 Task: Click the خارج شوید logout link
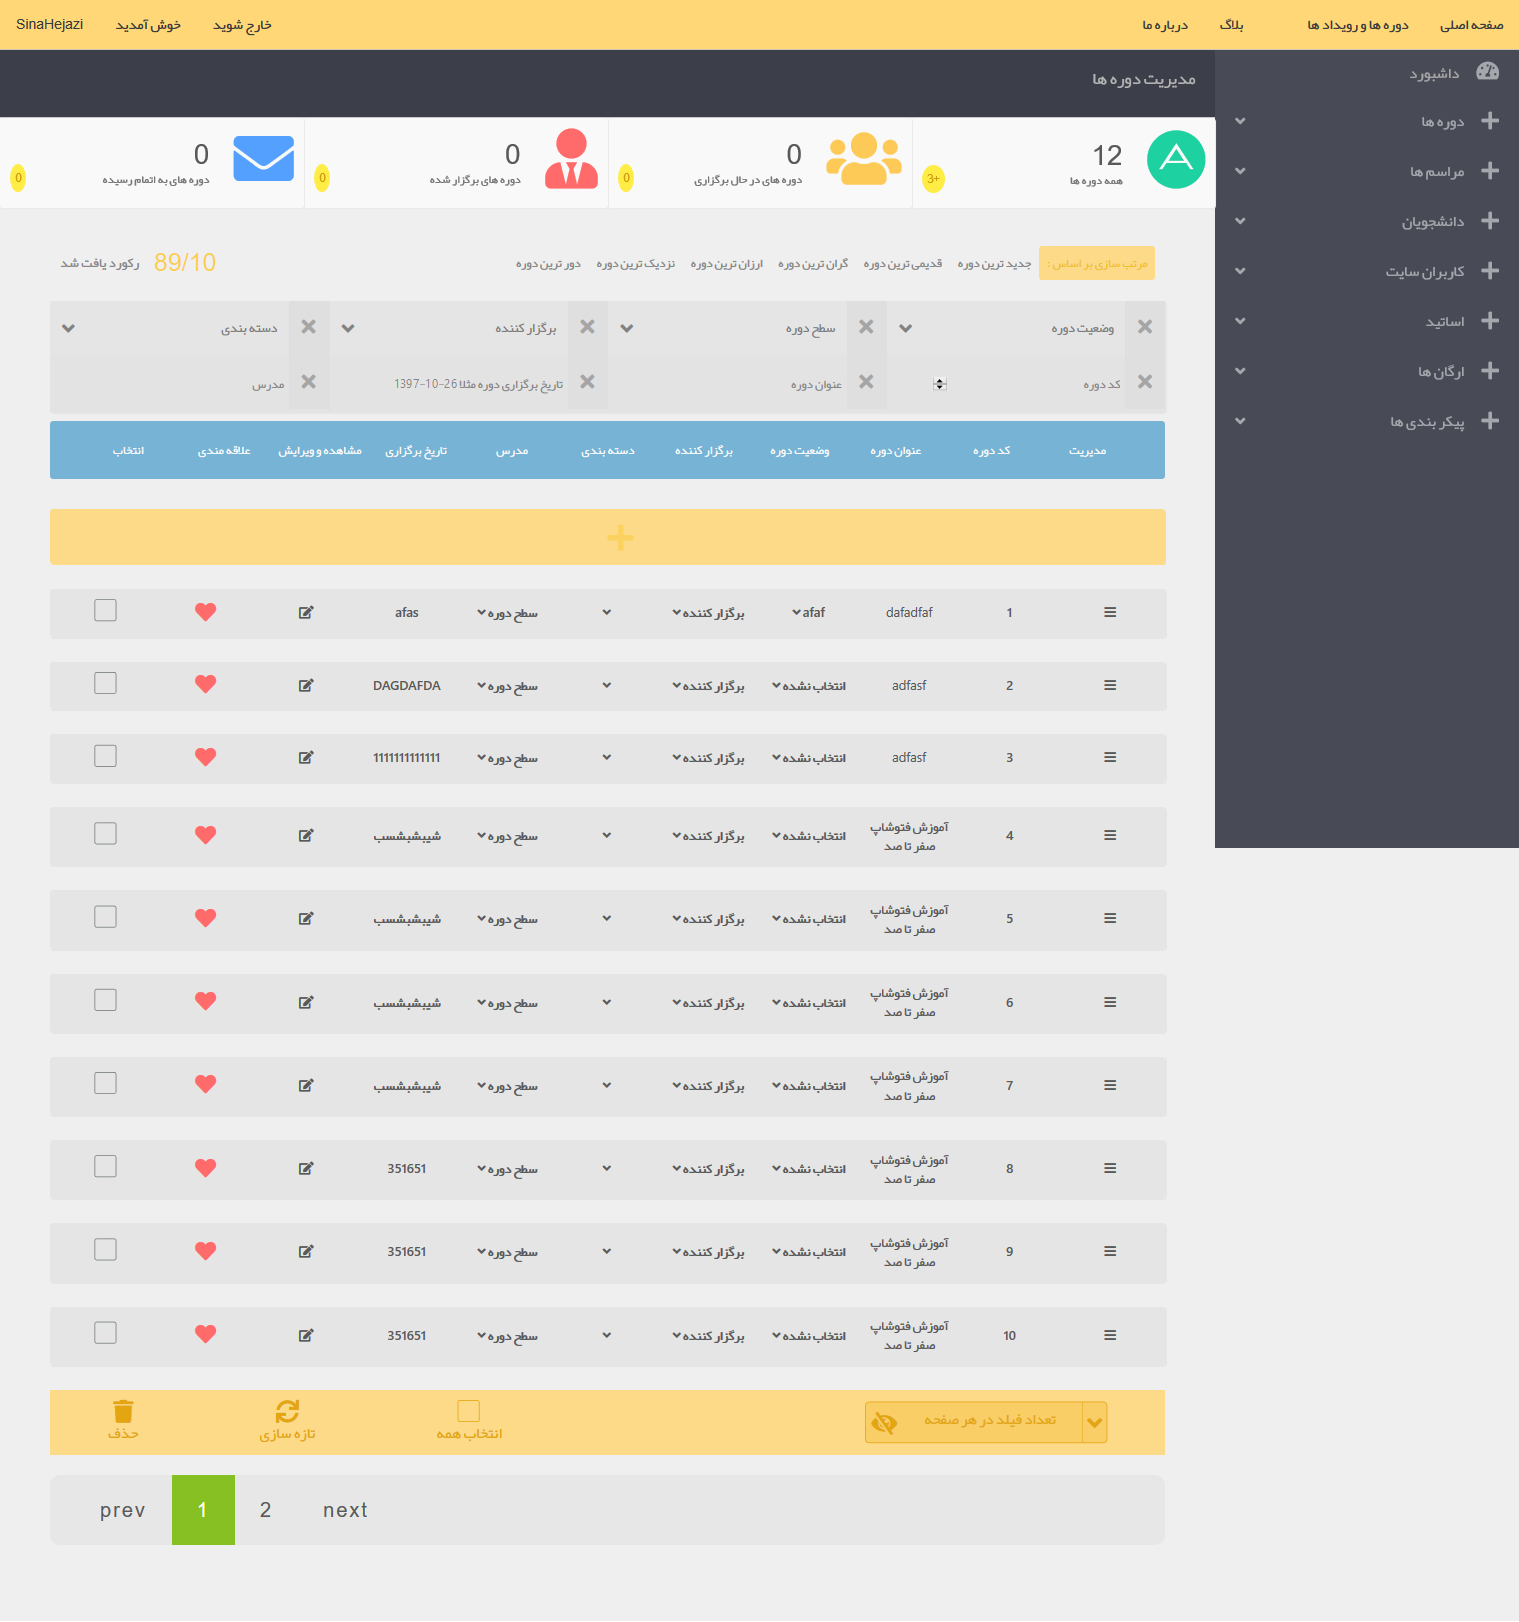tap(242, 25)
